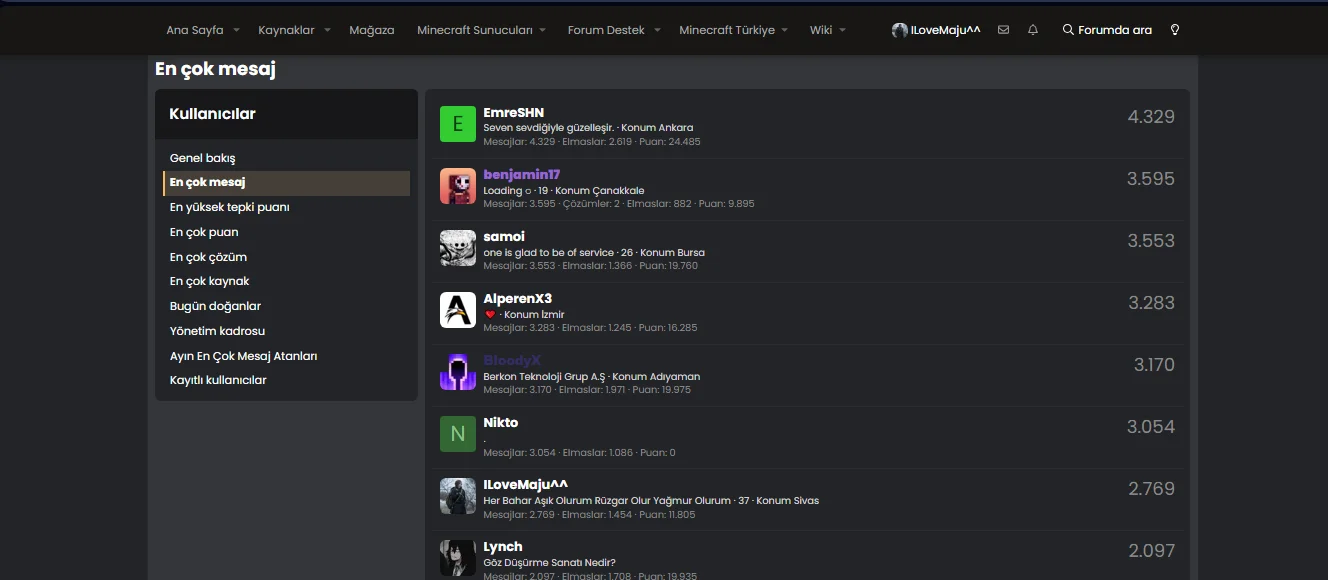Open Minecraft Türkiye menu item
Viewport: 1328px width, 580px height.
727,30
